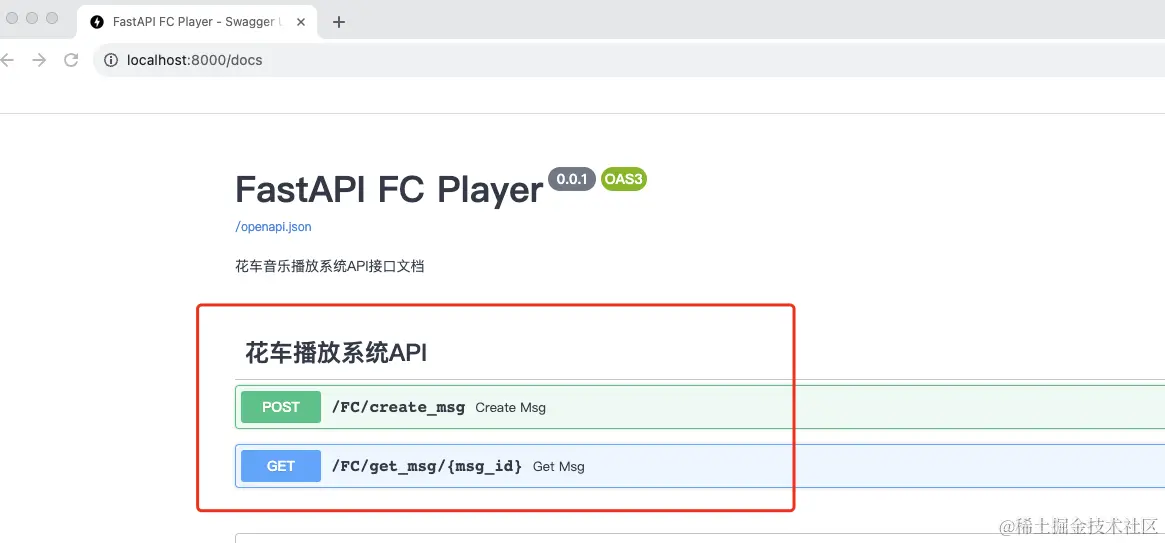Click the red window close button
Screen dimensions: 1165x543
pos(10,18)
